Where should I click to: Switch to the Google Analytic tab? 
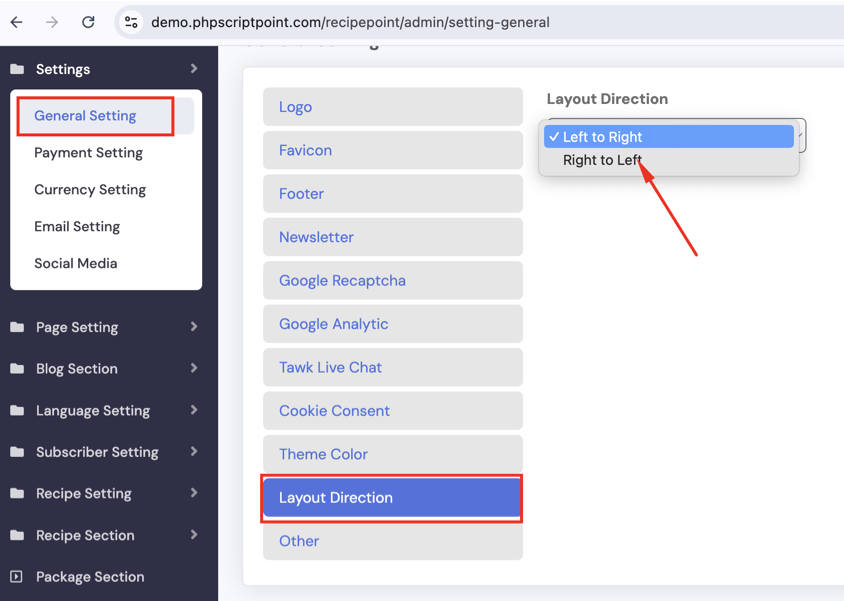point(393,324)
